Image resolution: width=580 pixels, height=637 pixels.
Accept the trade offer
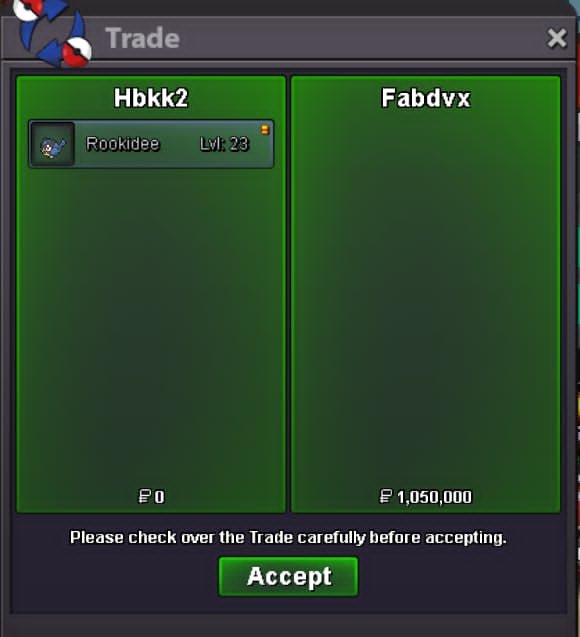(288, 576)
